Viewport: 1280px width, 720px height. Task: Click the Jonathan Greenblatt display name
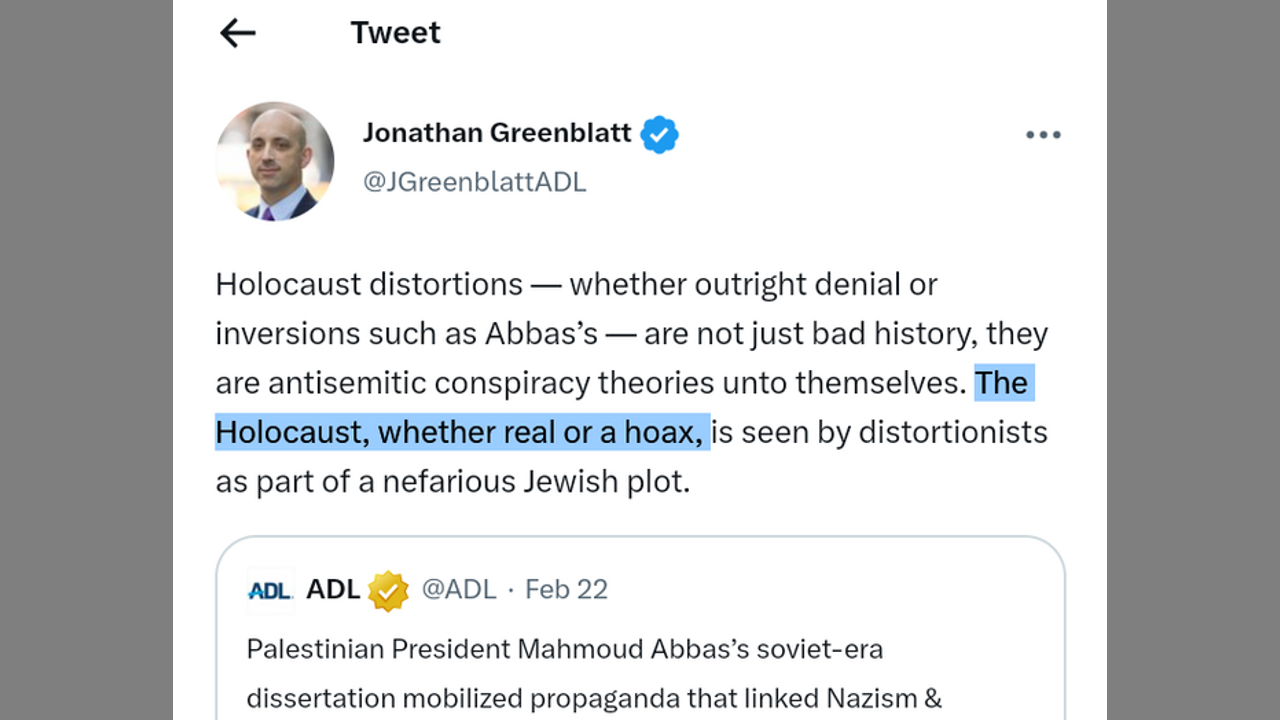tap(497, 133)
